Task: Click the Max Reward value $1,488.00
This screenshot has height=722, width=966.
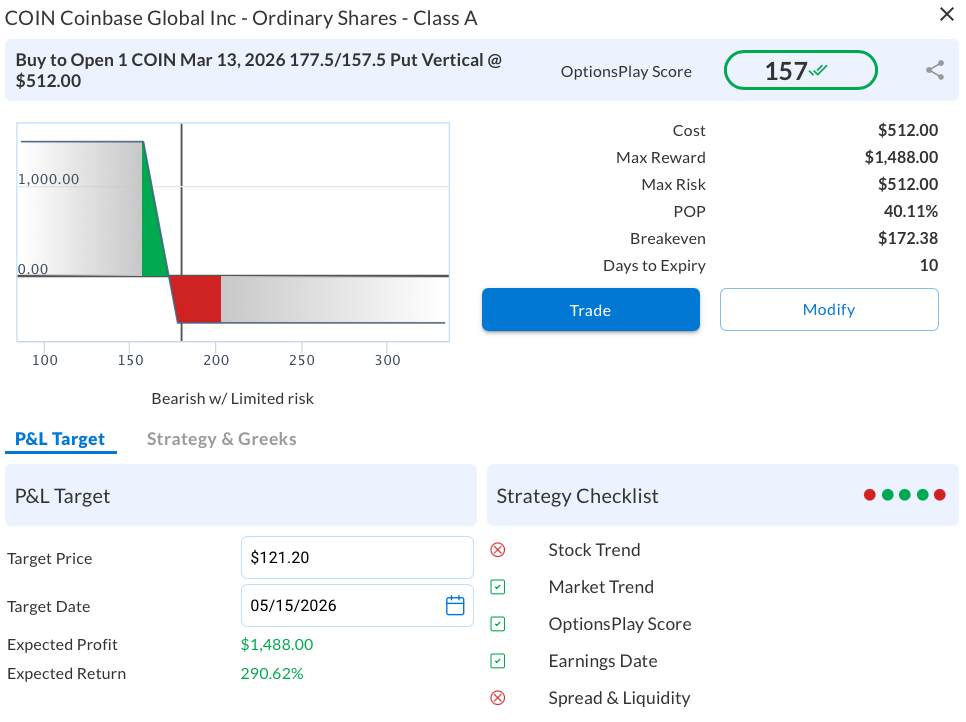Action: tap(901, 158)
